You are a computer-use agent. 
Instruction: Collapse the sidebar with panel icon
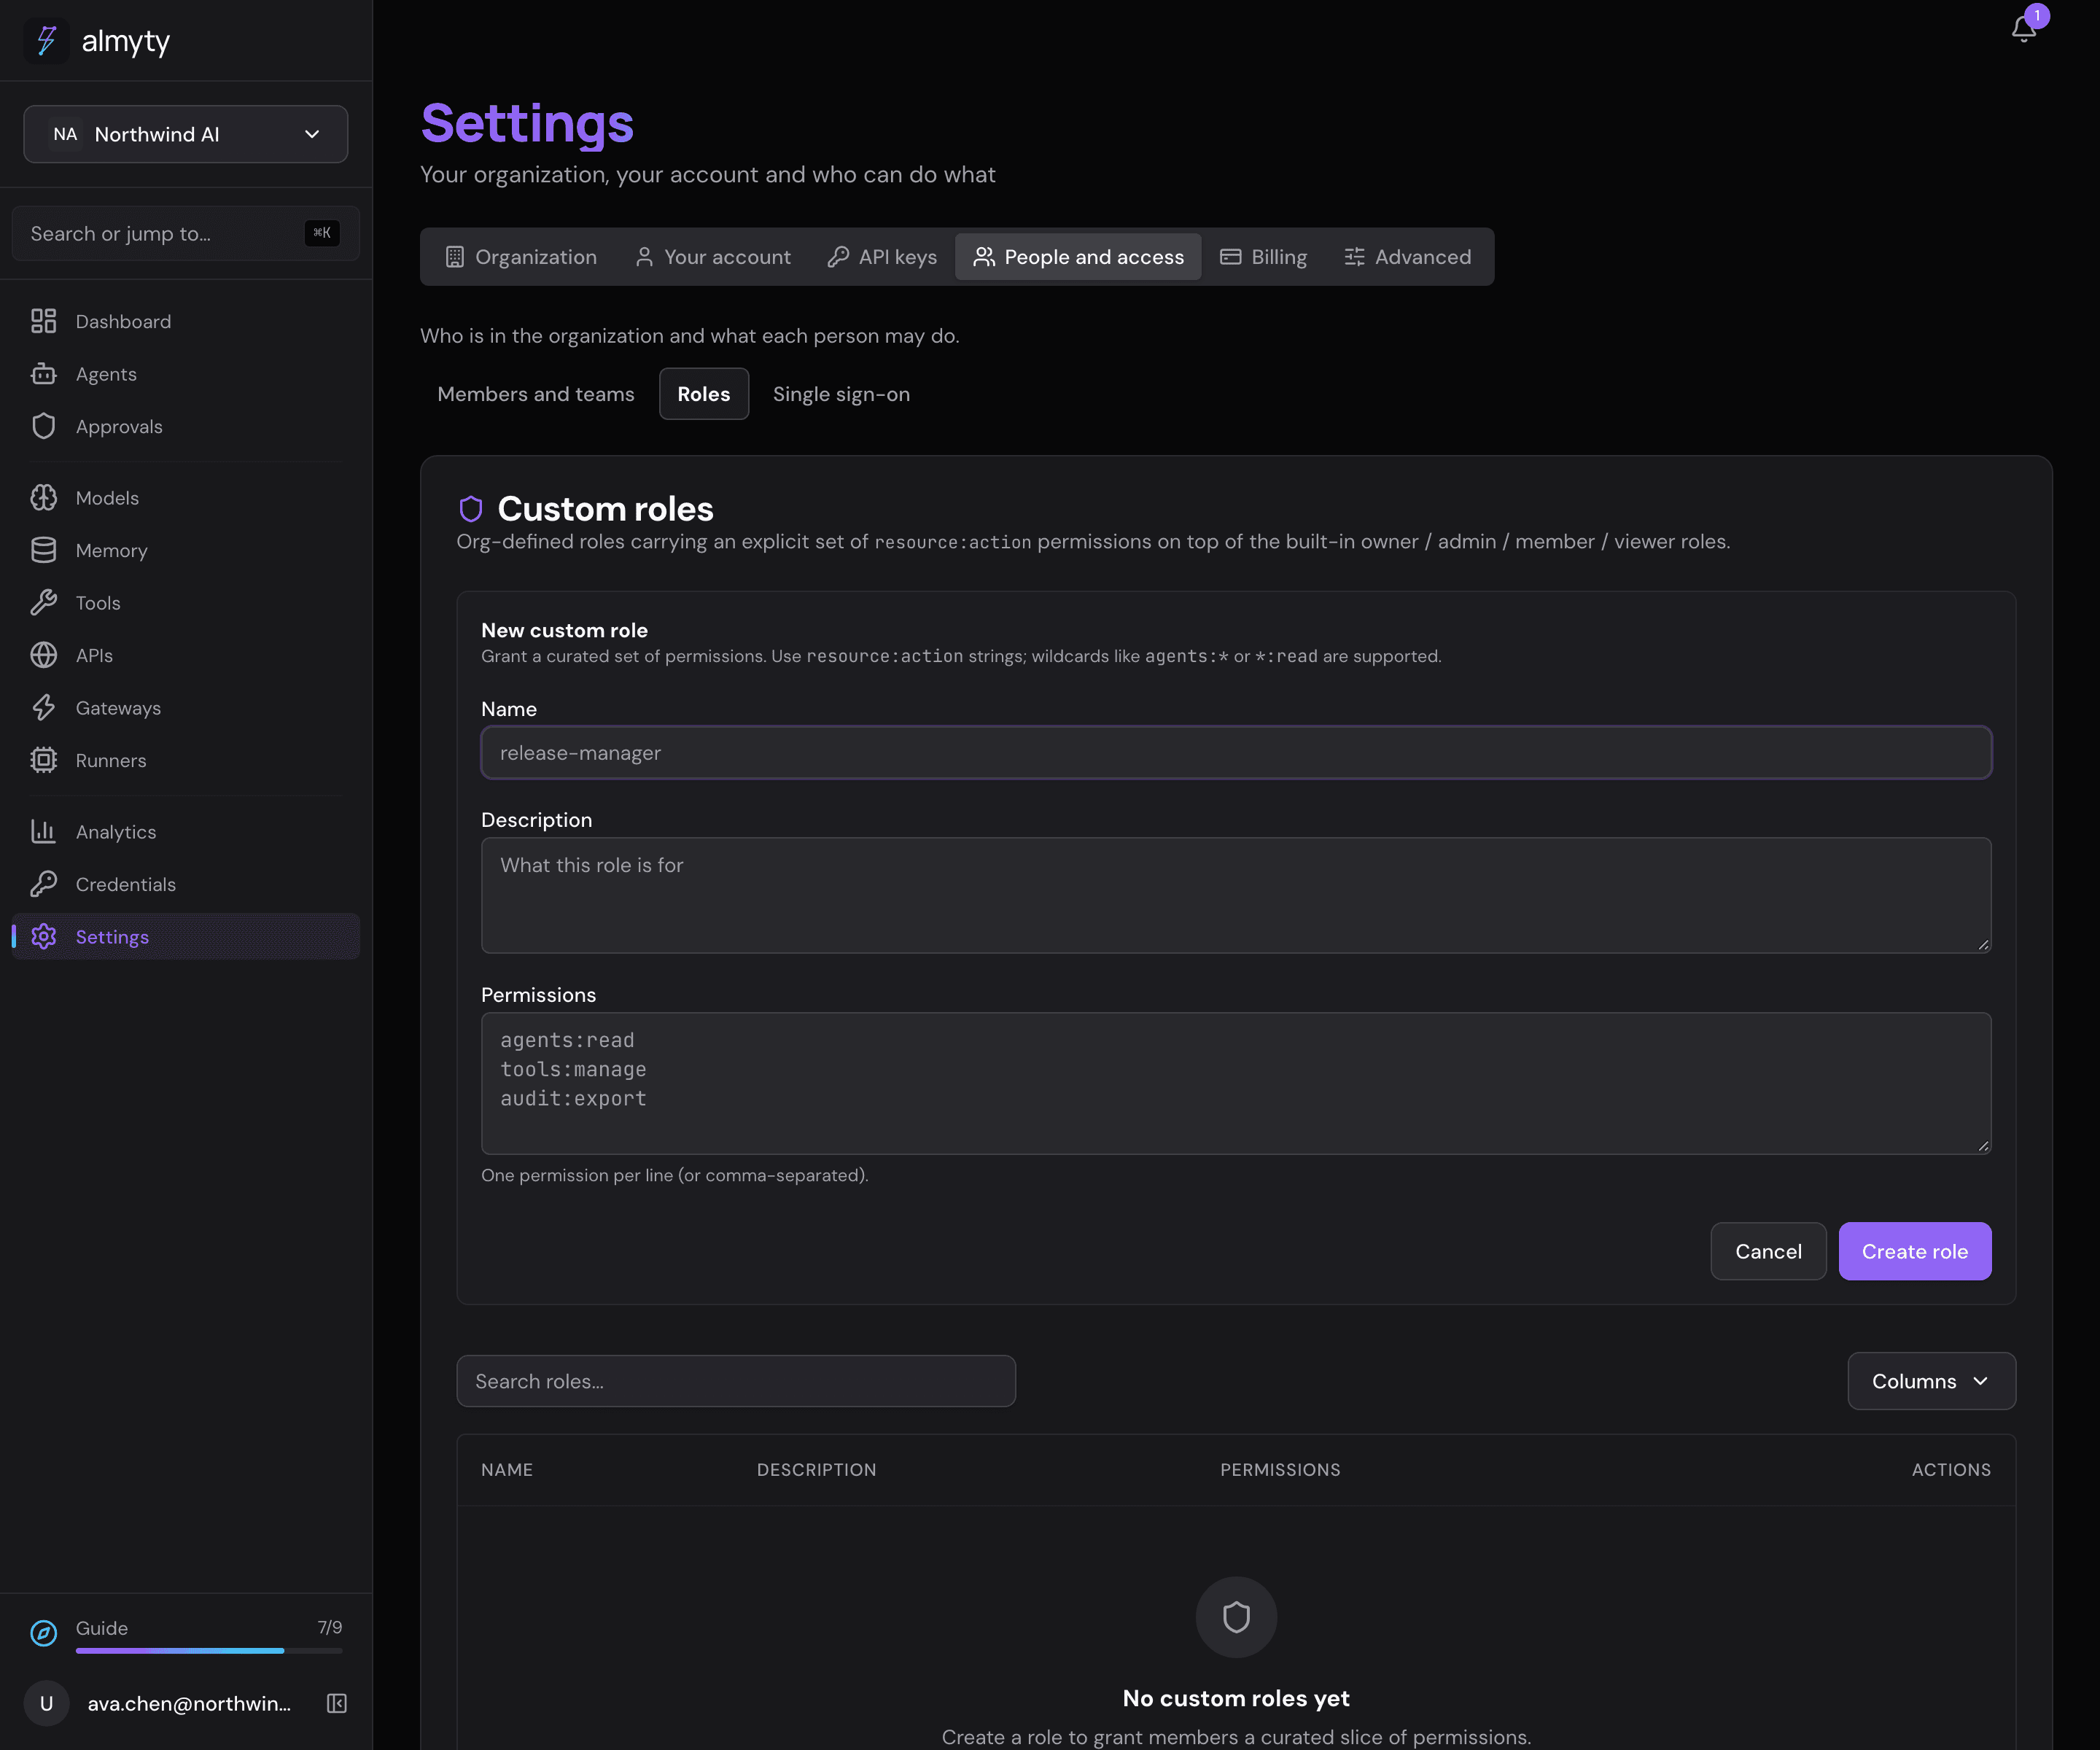coord(337,1703)
